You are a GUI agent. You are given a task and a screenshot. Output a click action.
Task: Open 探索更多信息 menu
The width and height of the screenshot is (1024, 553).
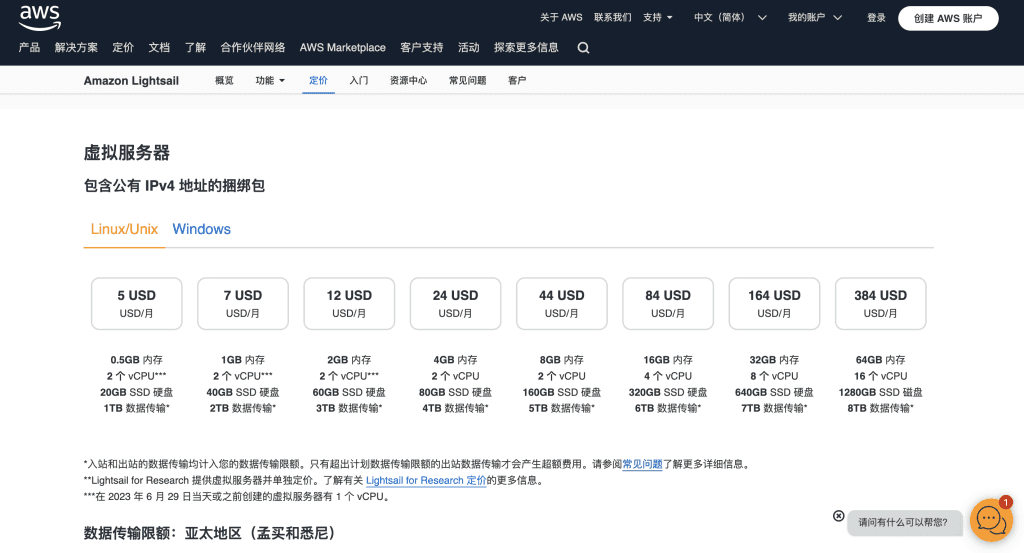click(x=526, y=48)
